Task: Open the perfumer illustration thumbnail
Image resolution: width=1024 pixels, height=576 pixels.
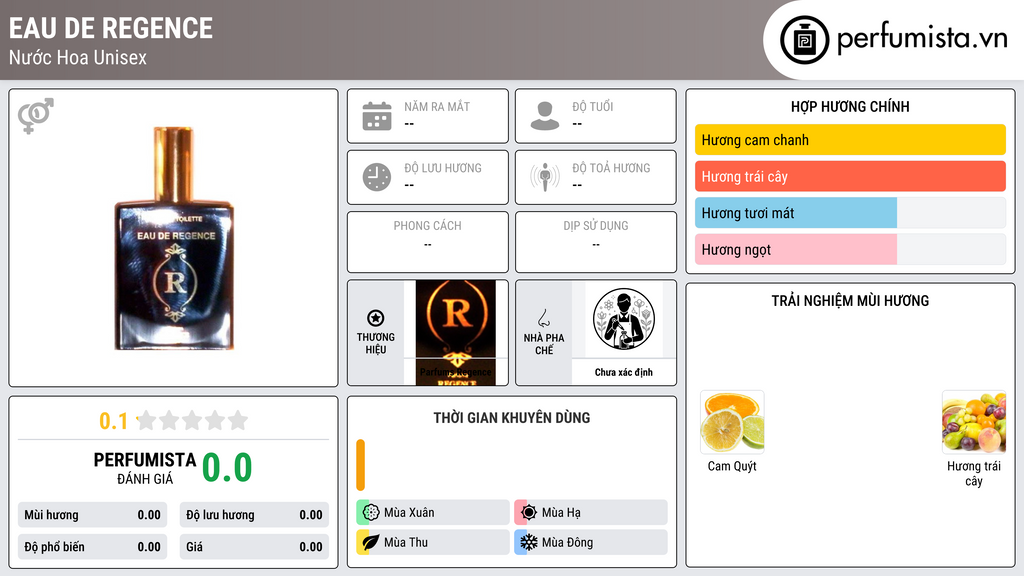Action: (x=624, y=319)
